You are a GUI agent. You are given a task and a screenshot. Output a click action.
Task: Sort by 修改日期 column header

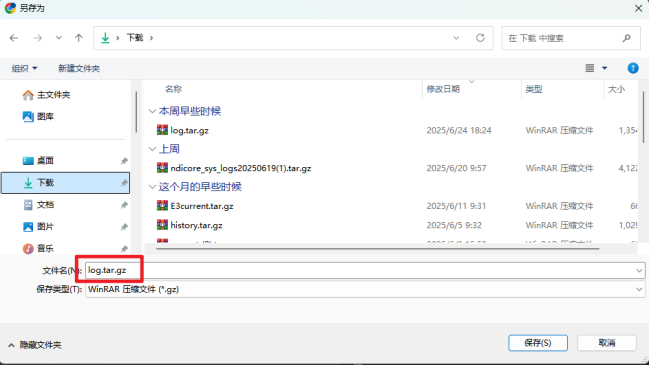tap(443, 89)
